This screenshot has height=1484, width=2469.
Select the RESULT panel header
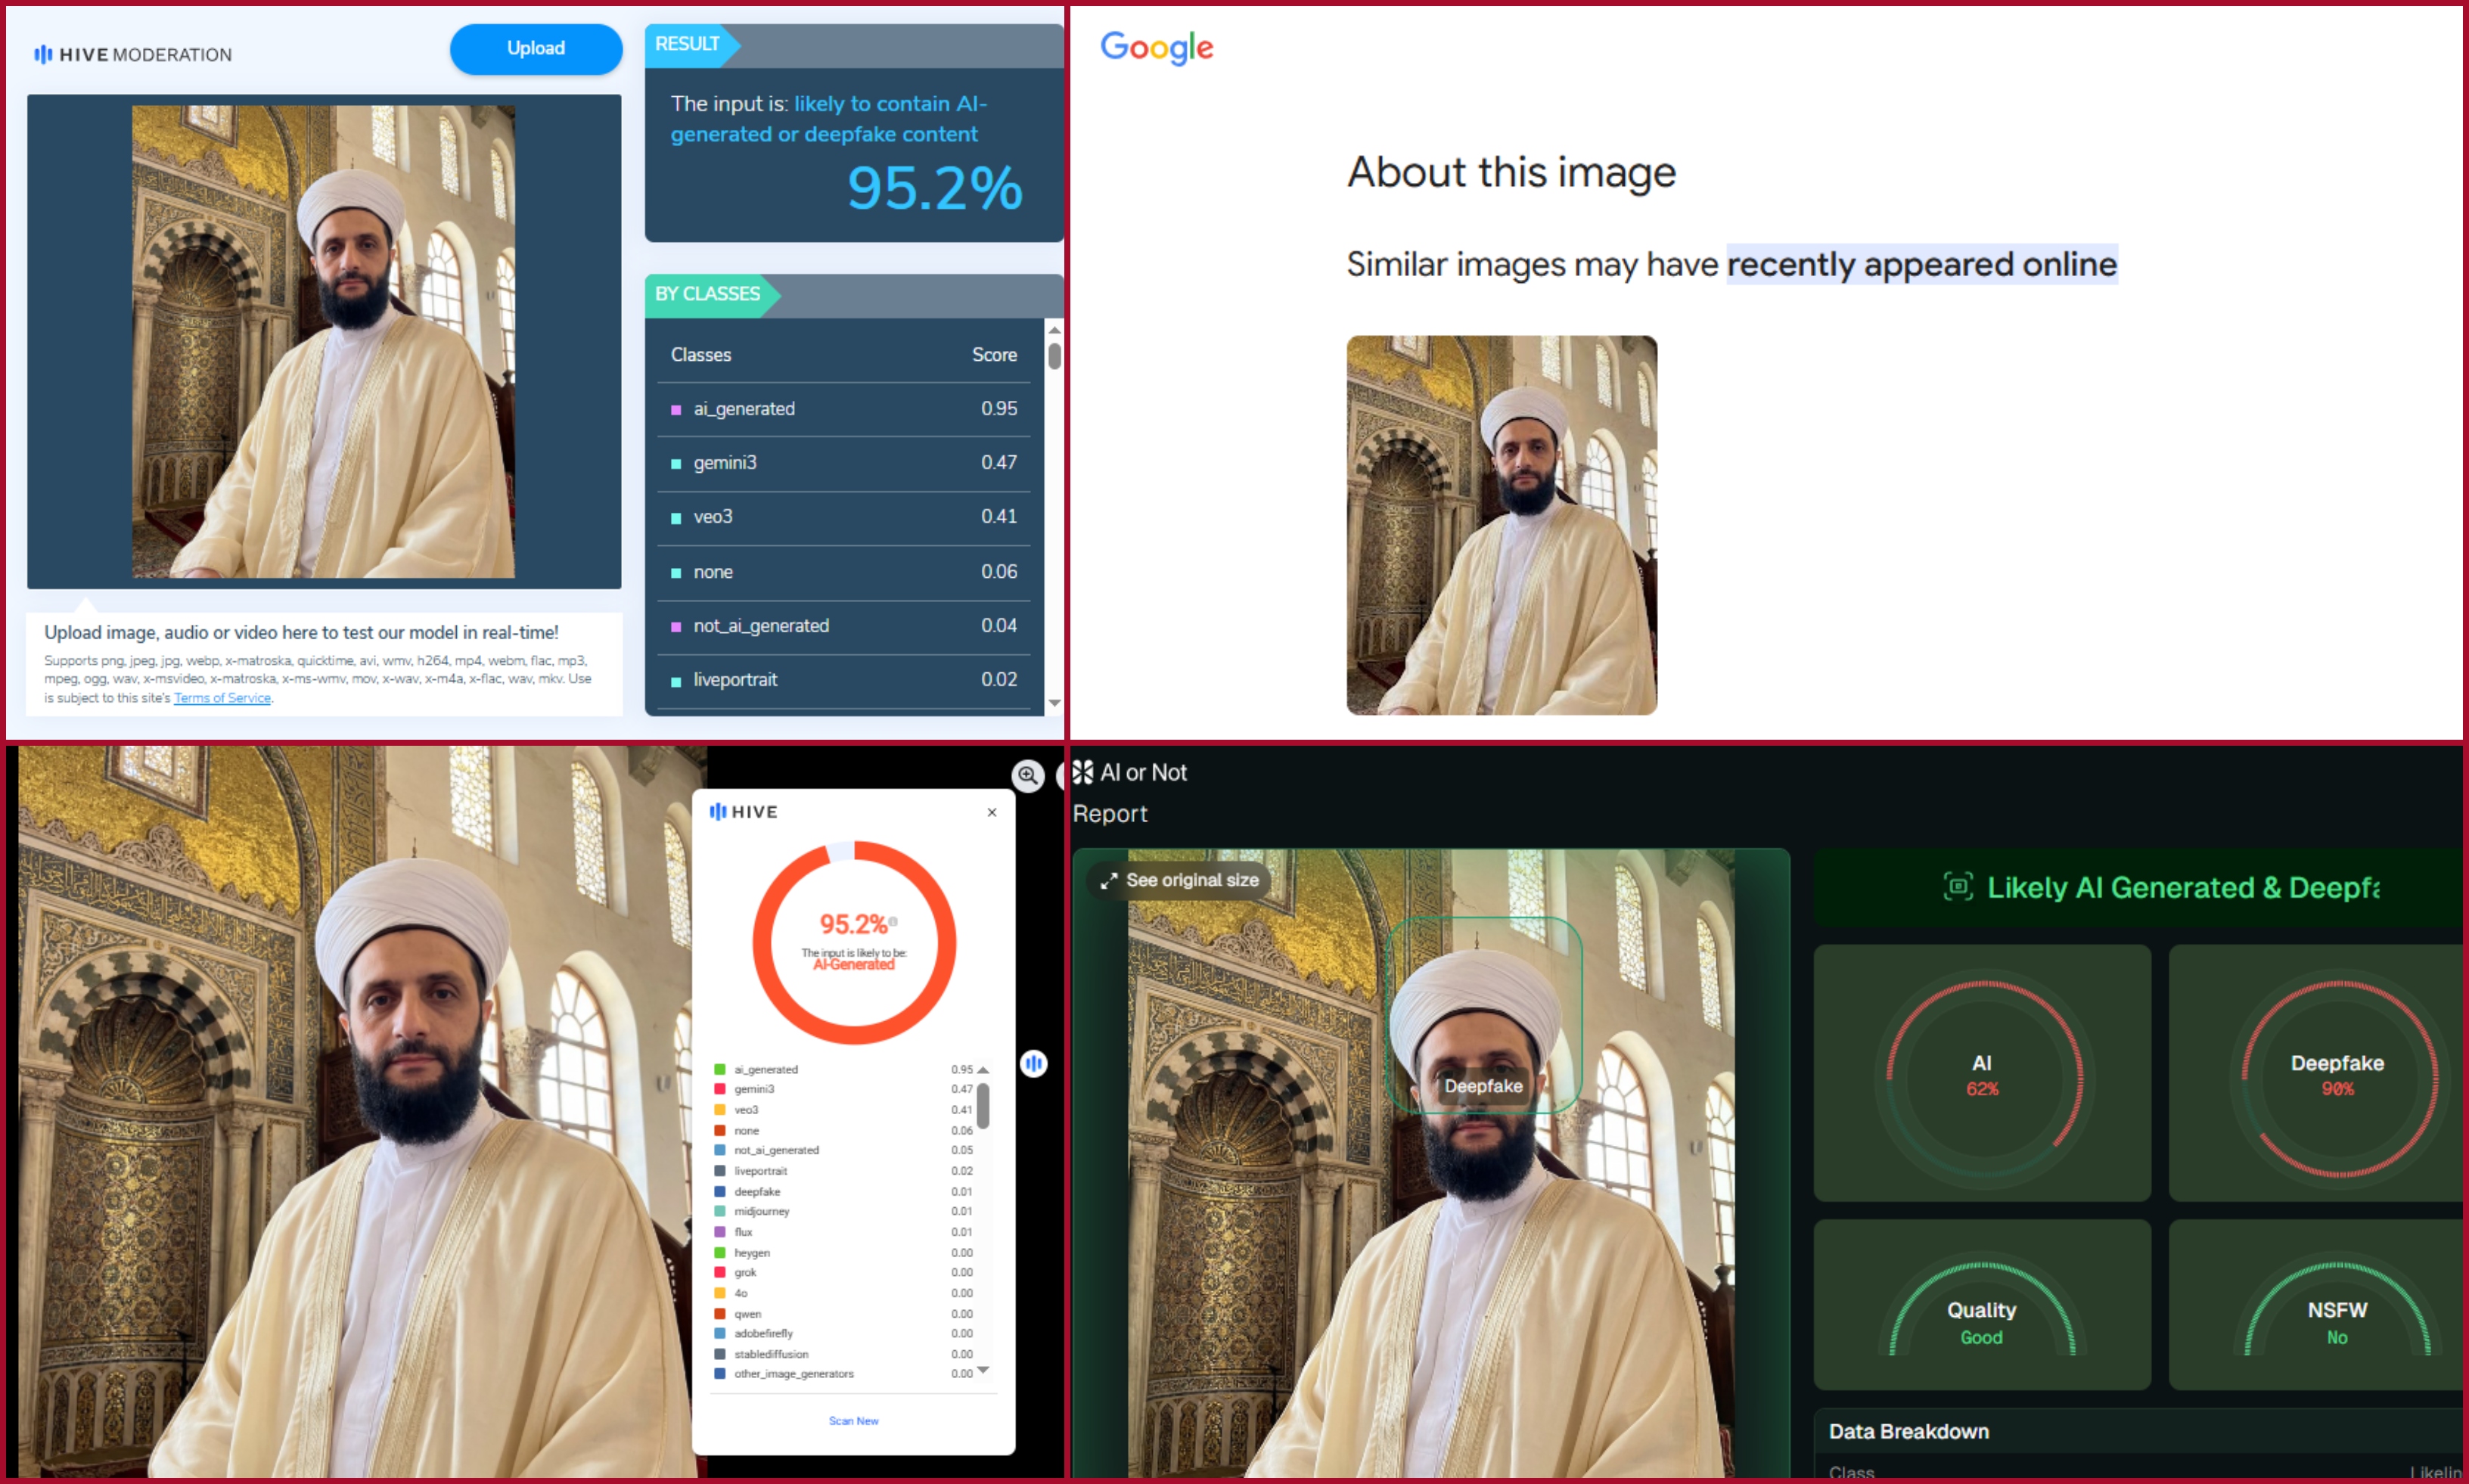point(688,44)
